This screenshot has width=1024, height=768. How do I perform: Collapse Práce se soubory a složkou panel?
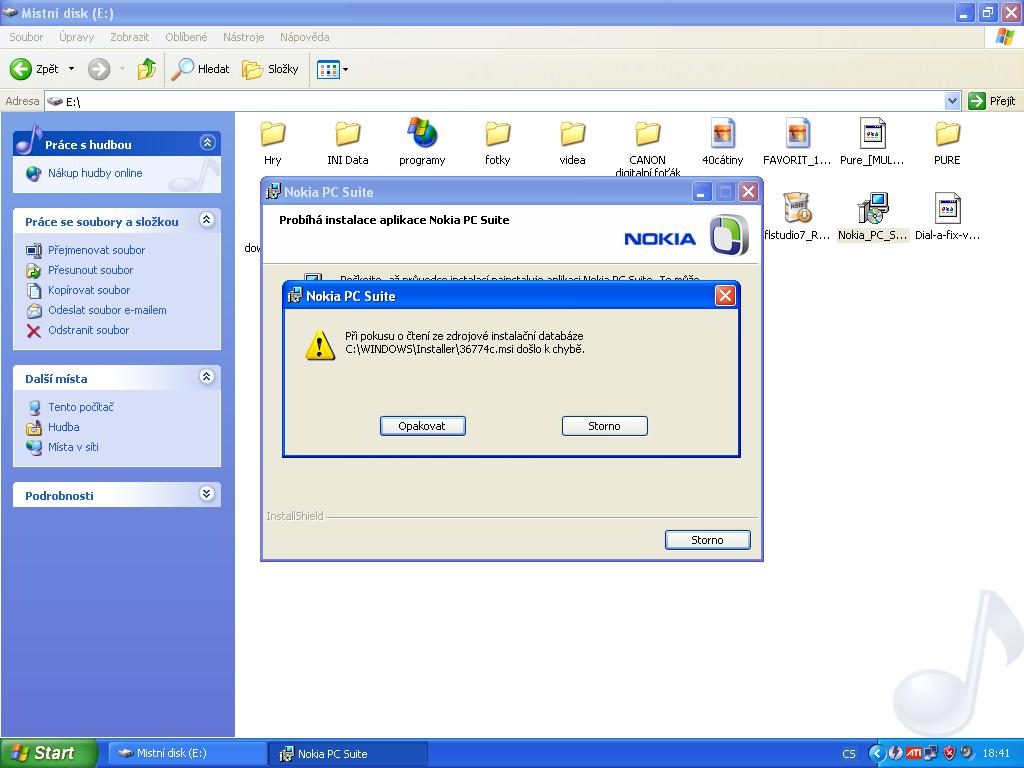(207, 220)
